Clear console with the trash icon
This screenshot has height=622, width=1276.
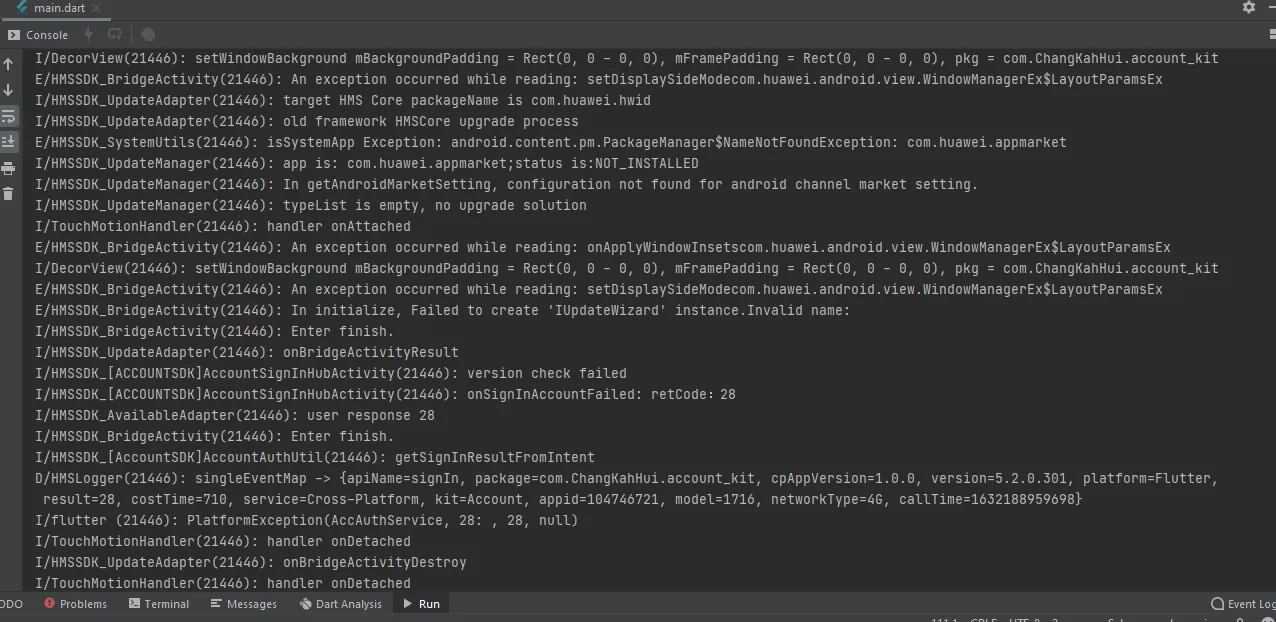pos(8,193)
